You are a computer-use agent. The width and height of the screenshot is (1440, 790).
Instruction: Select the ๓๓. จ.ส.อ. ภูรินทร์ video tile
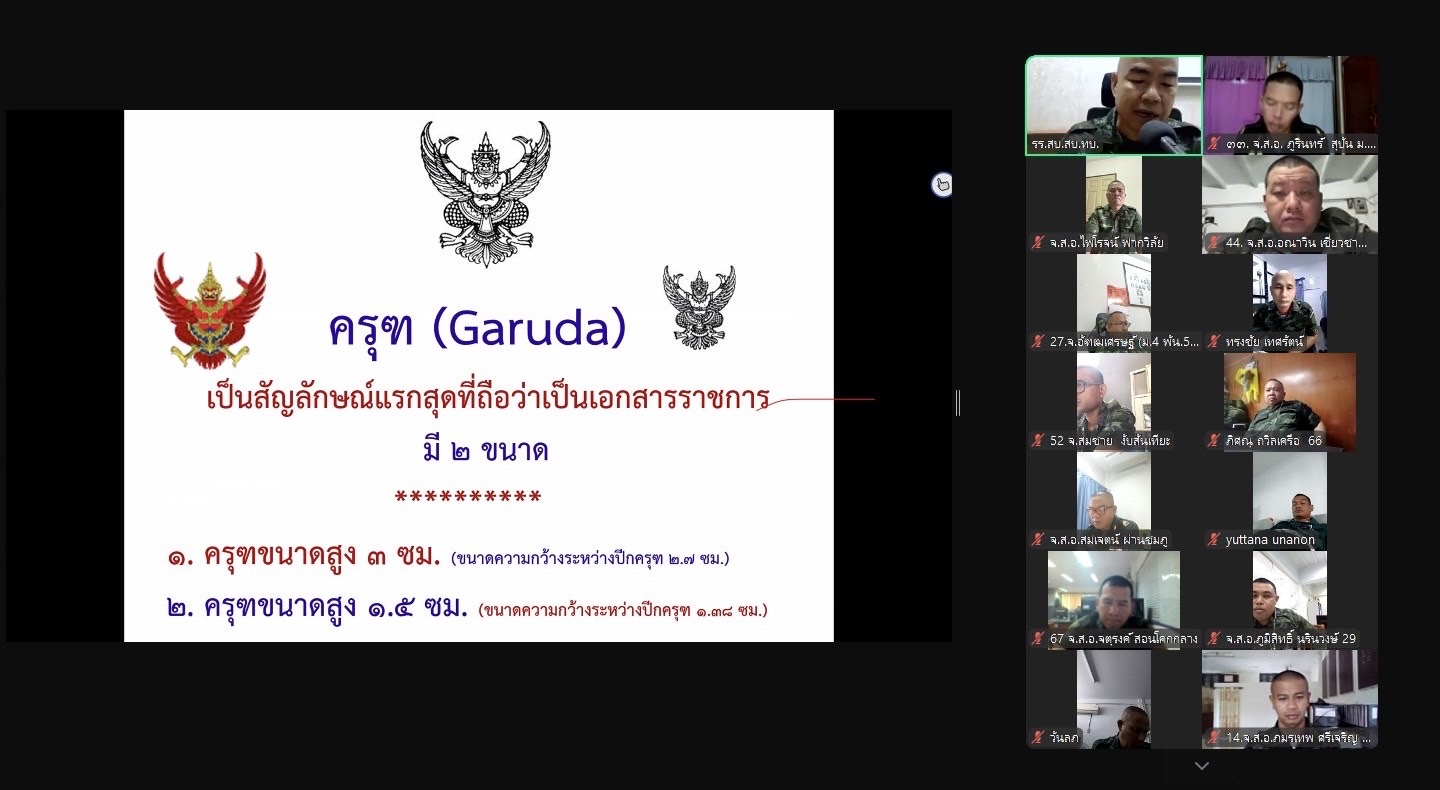point(1290,105)
